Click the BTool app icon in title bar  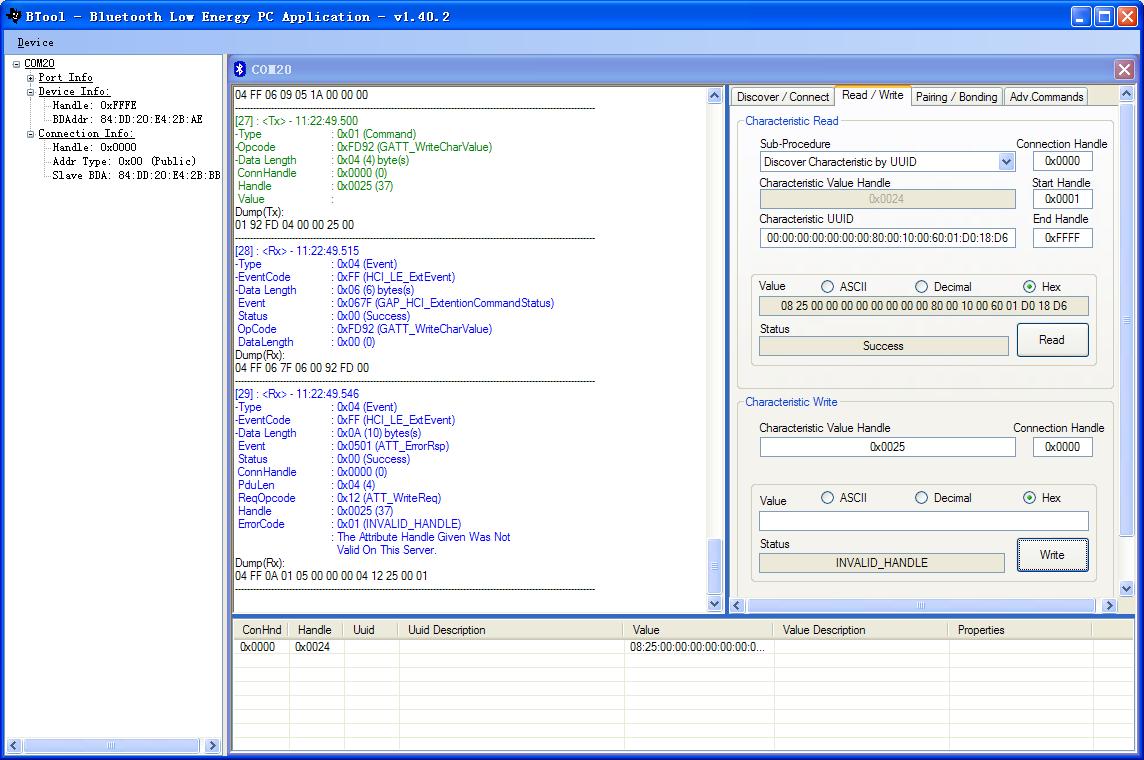(13, 15)
